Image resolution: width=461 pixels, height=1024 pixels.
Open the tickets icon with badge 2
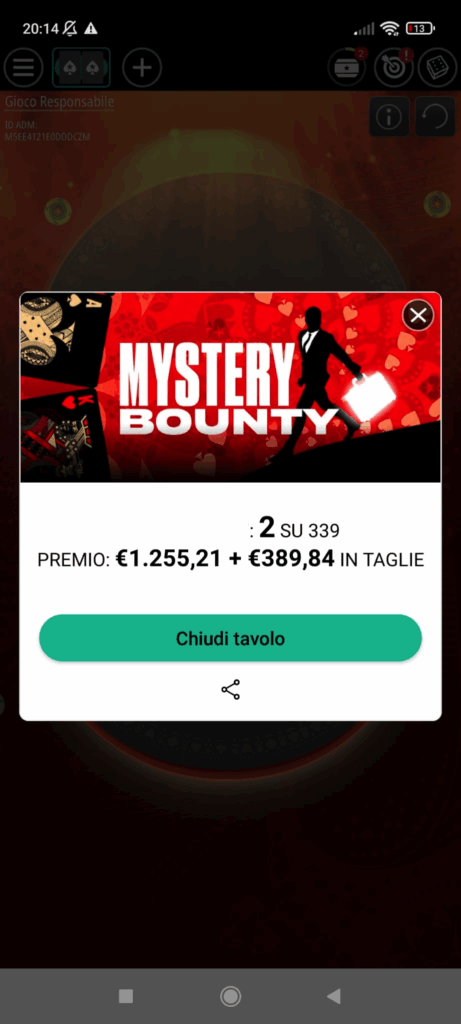(347, 67)
